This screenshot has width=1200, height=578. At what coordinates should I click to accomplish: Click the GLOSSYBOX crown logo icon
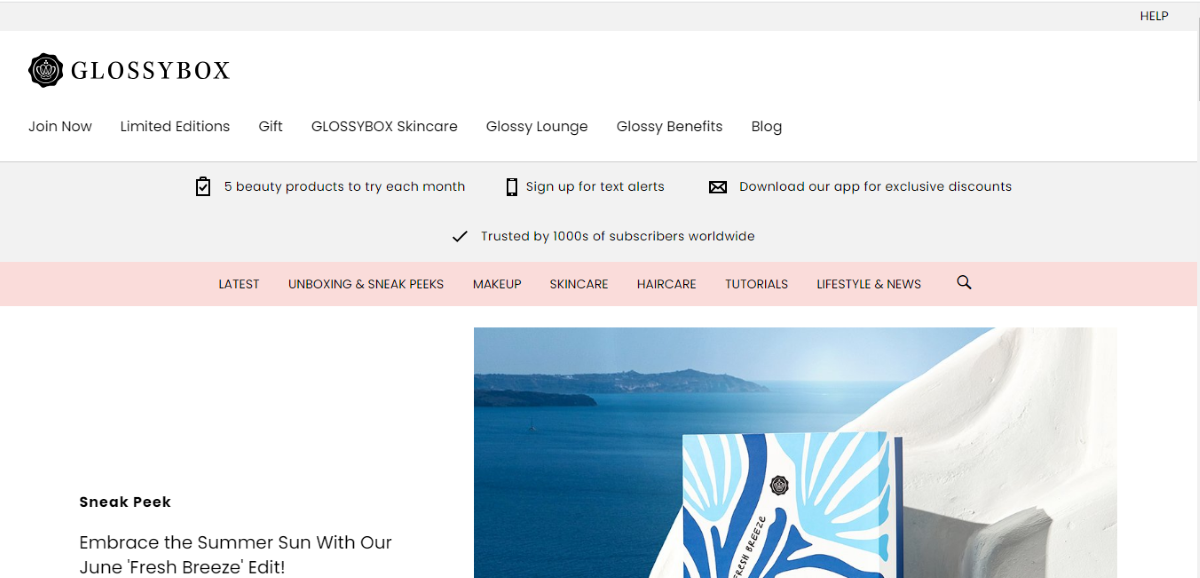click(46, 70)
